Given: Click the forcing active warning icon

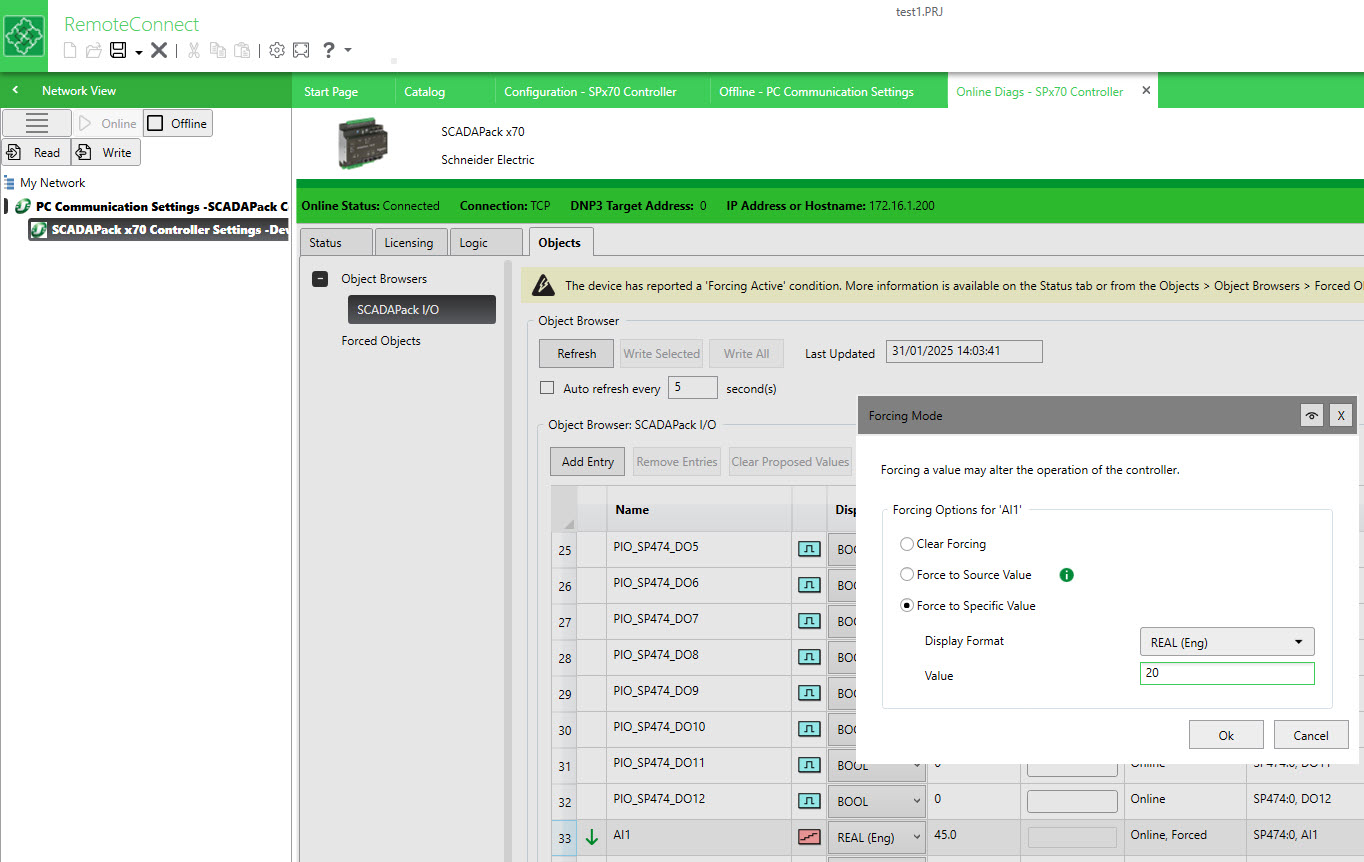Looking at the screenshot, I should point(543,285).
